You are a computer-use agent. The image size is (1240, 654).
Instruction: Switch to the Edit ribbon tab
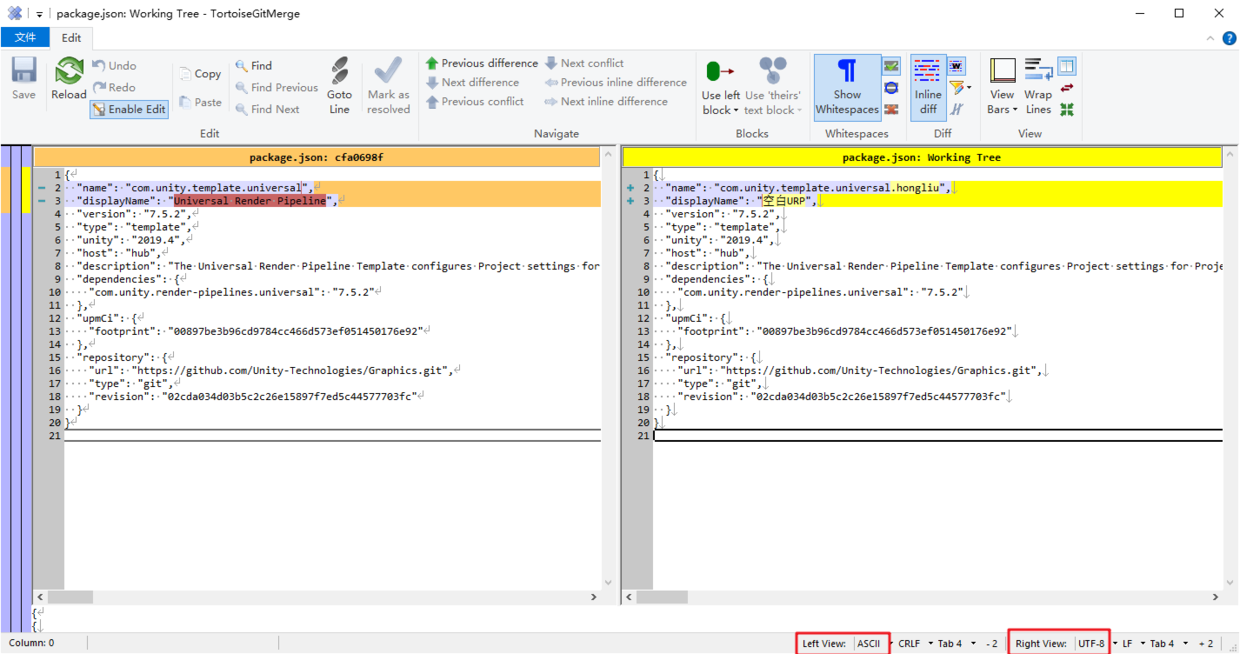click(72, 38)
